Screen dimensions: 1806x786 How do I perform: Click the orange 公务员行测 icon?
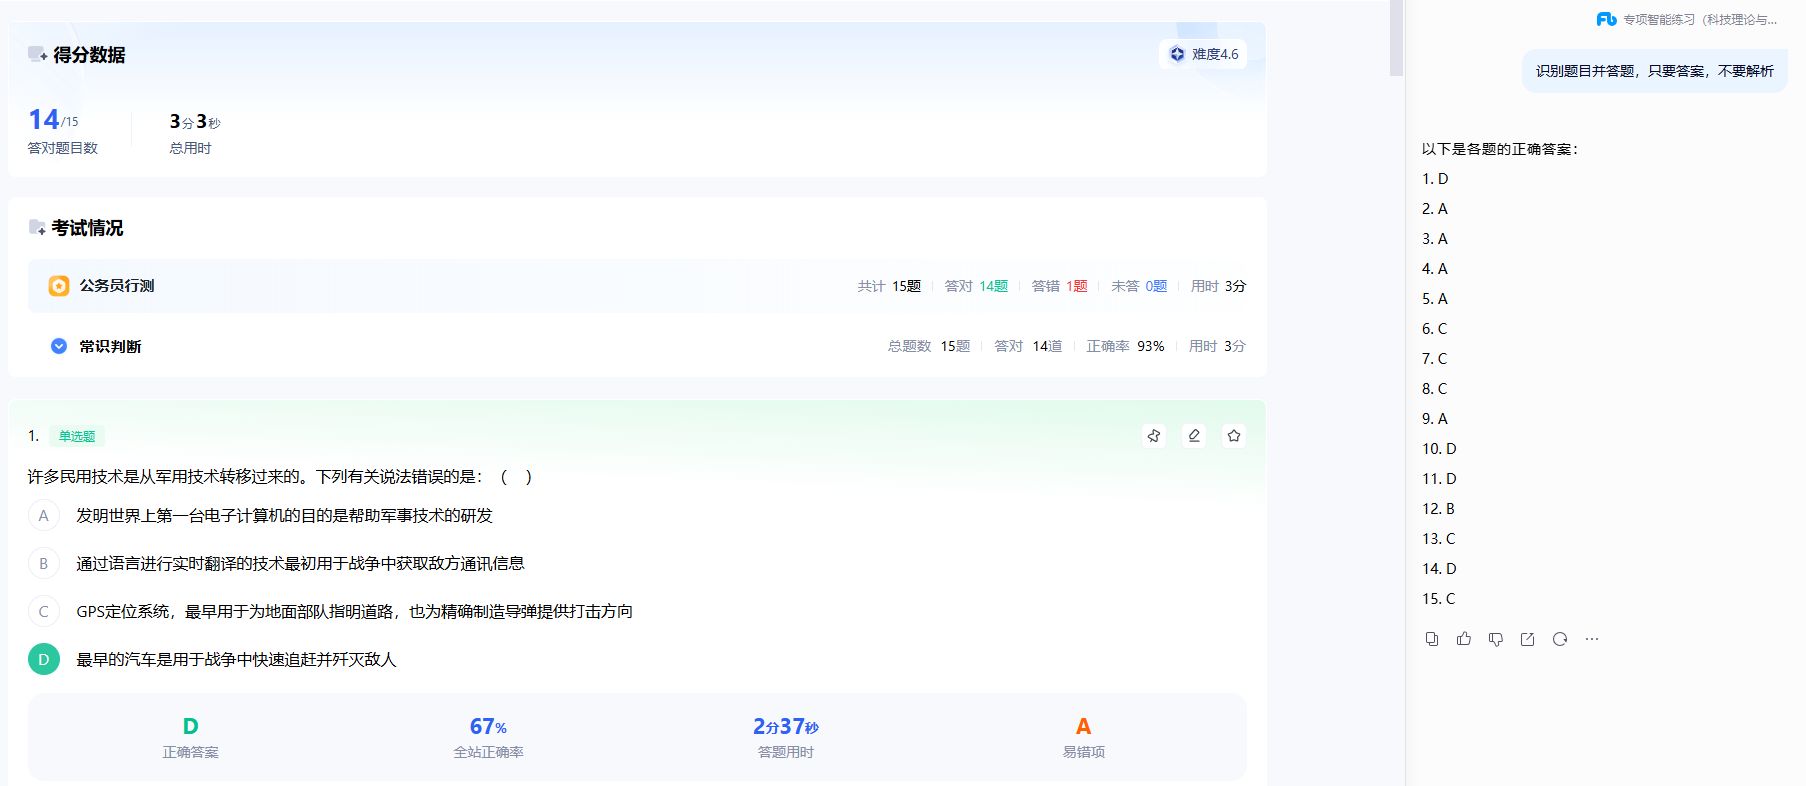[59, 286]
